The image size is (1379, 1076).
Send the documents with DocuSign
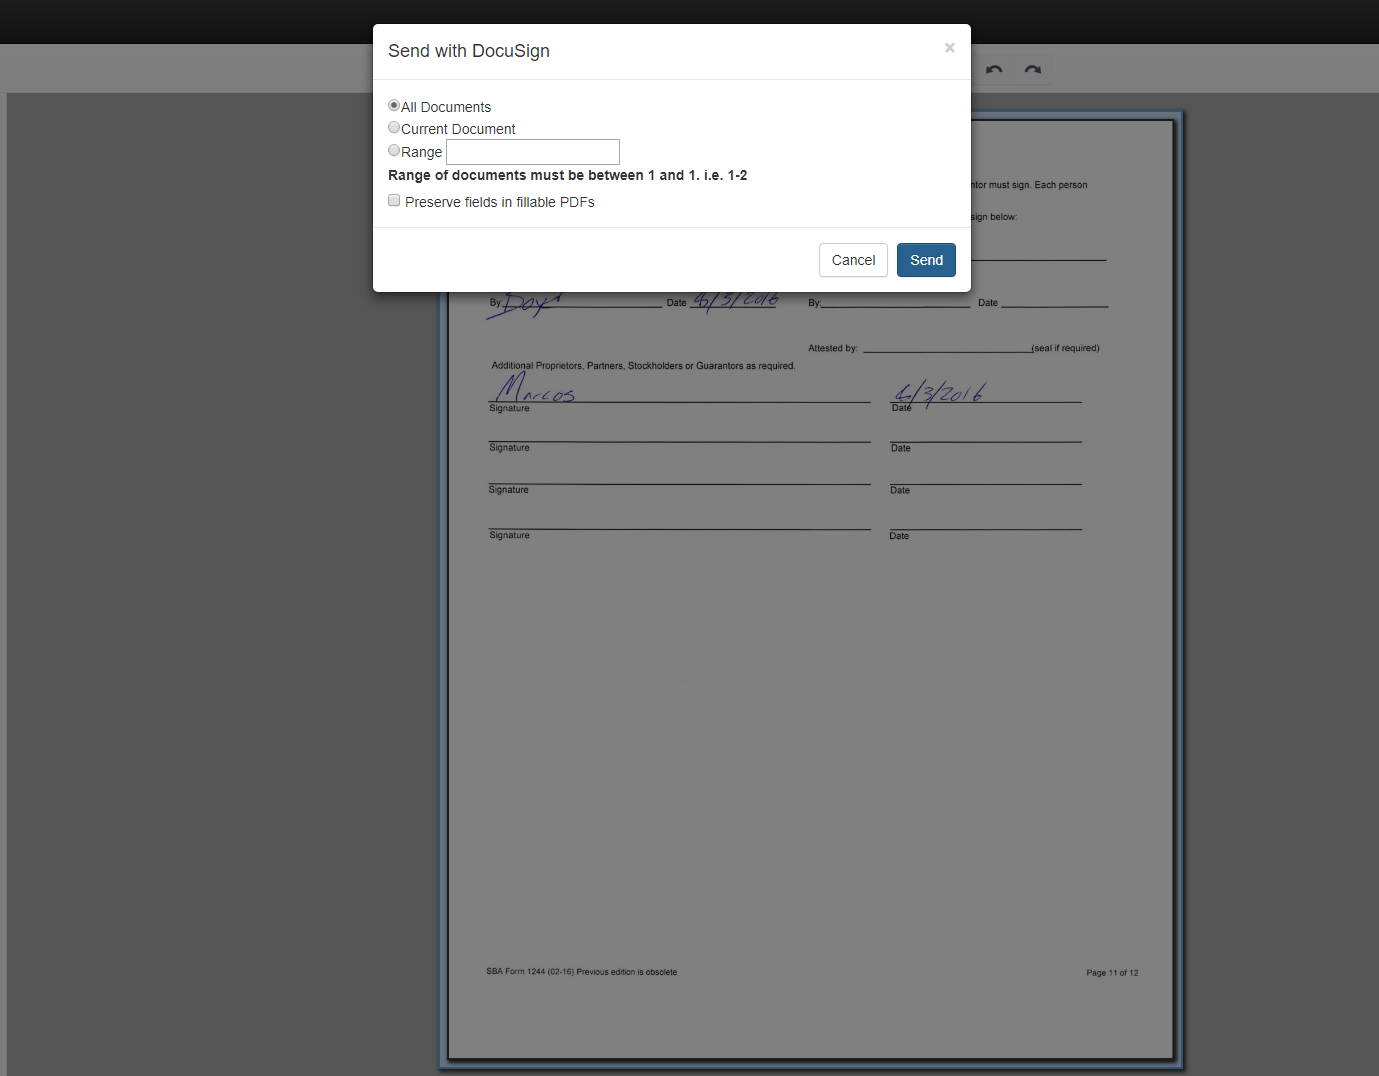[x=926, y=260]
